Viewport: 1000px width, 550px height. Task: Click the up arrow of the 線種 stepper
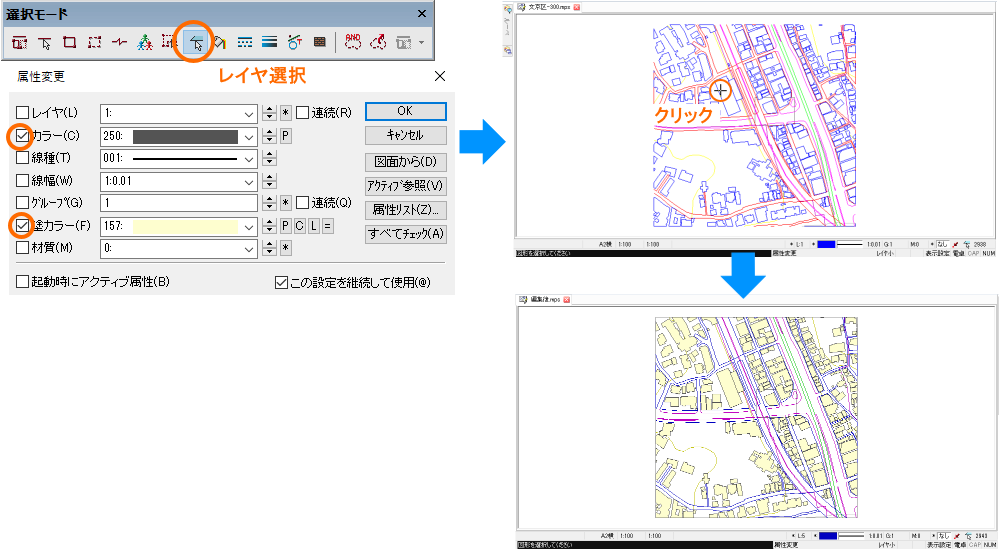click(270, 155)
